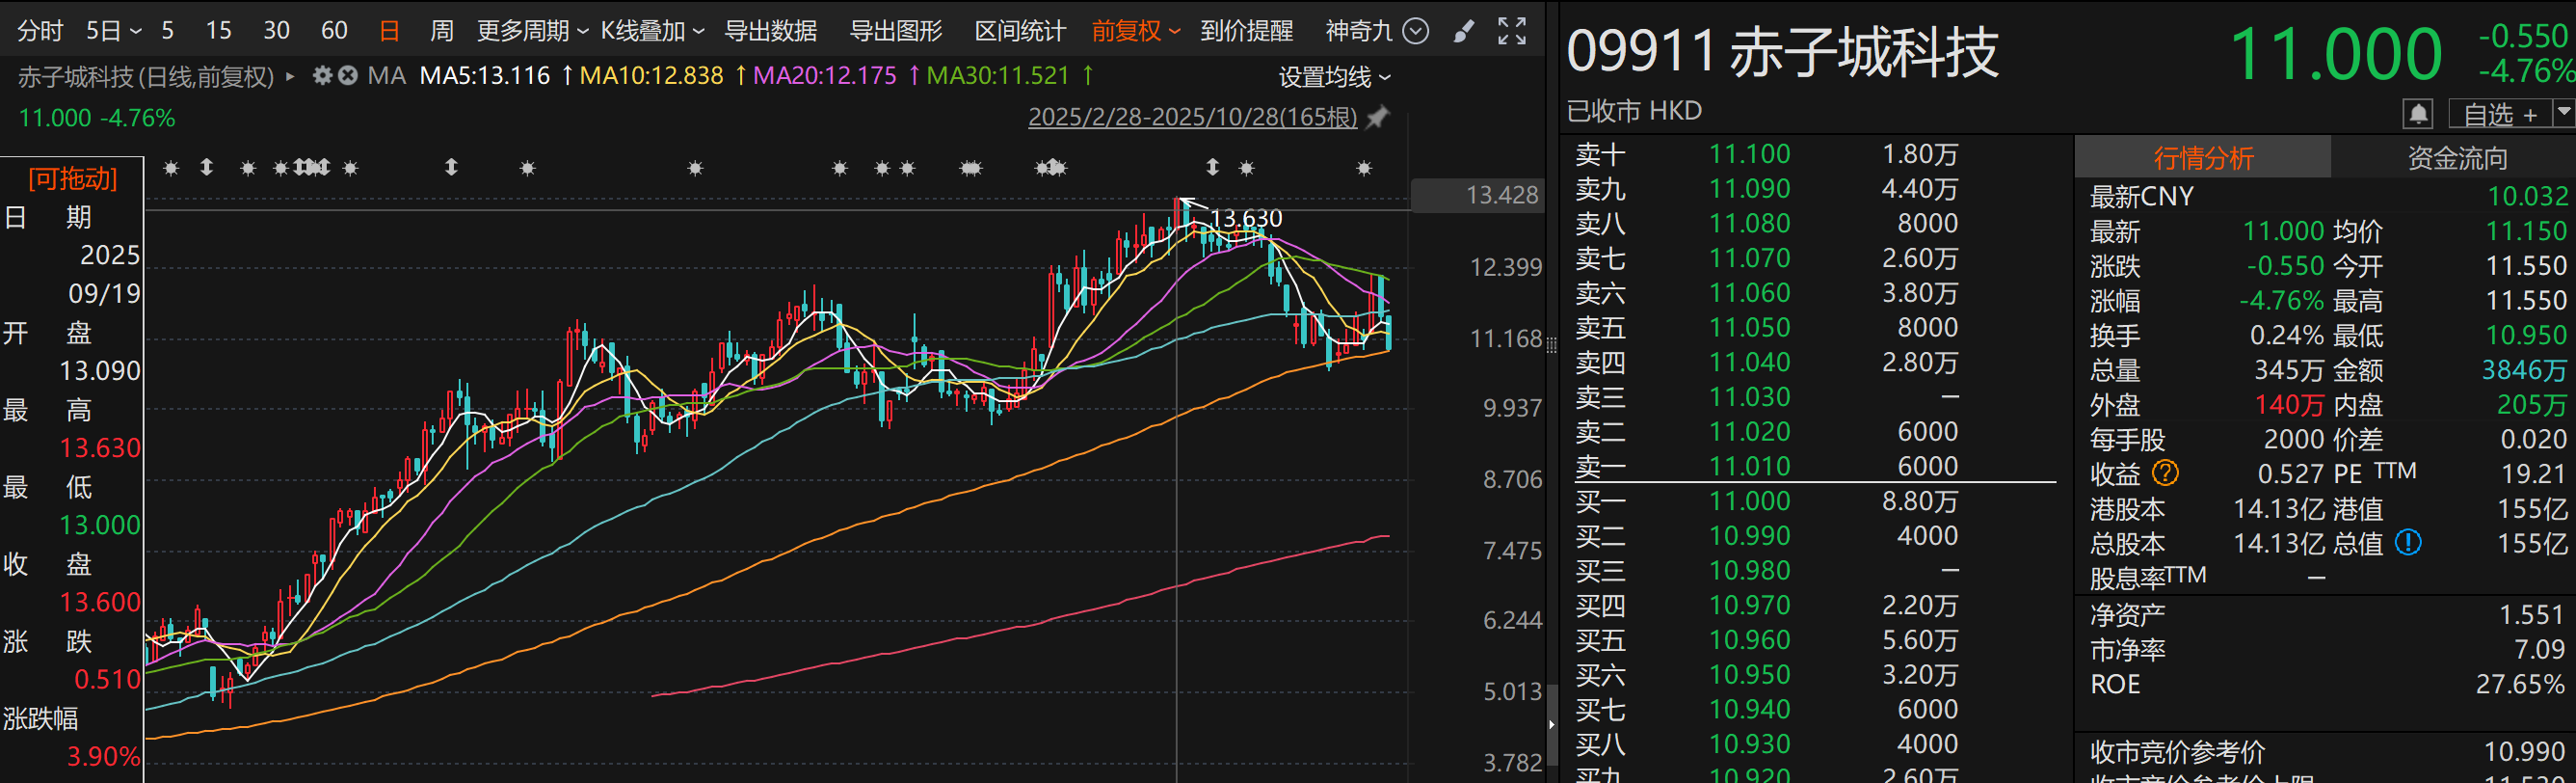Click the 导出图形 button

point(895,31)
